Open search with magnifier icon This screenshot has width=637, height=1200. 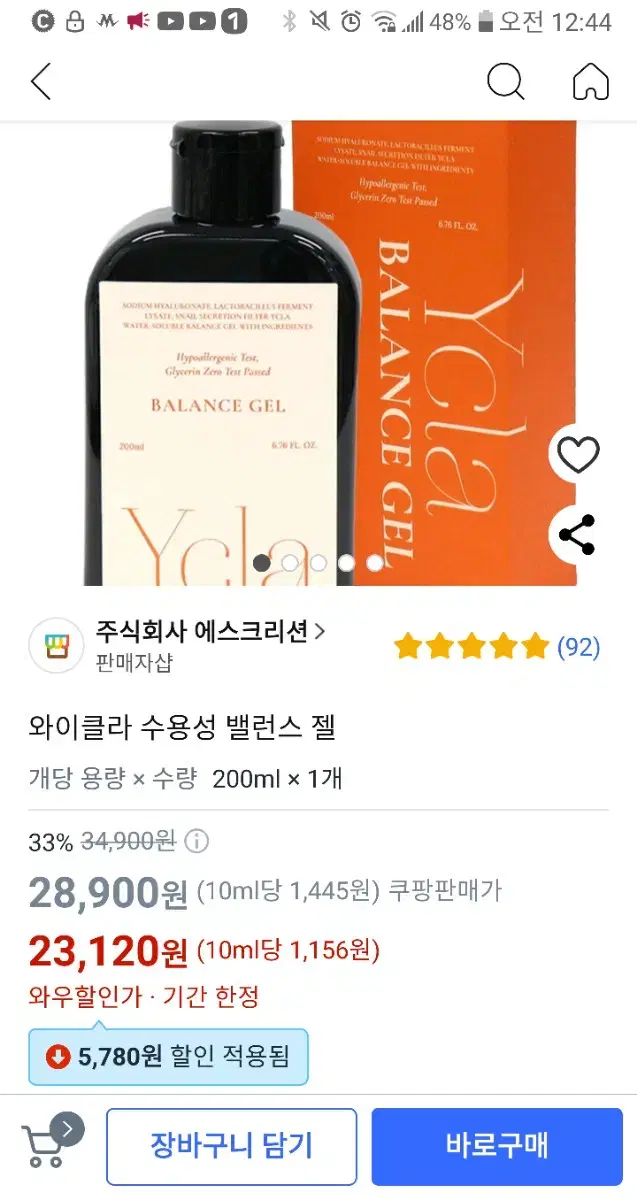pos(506,81)
